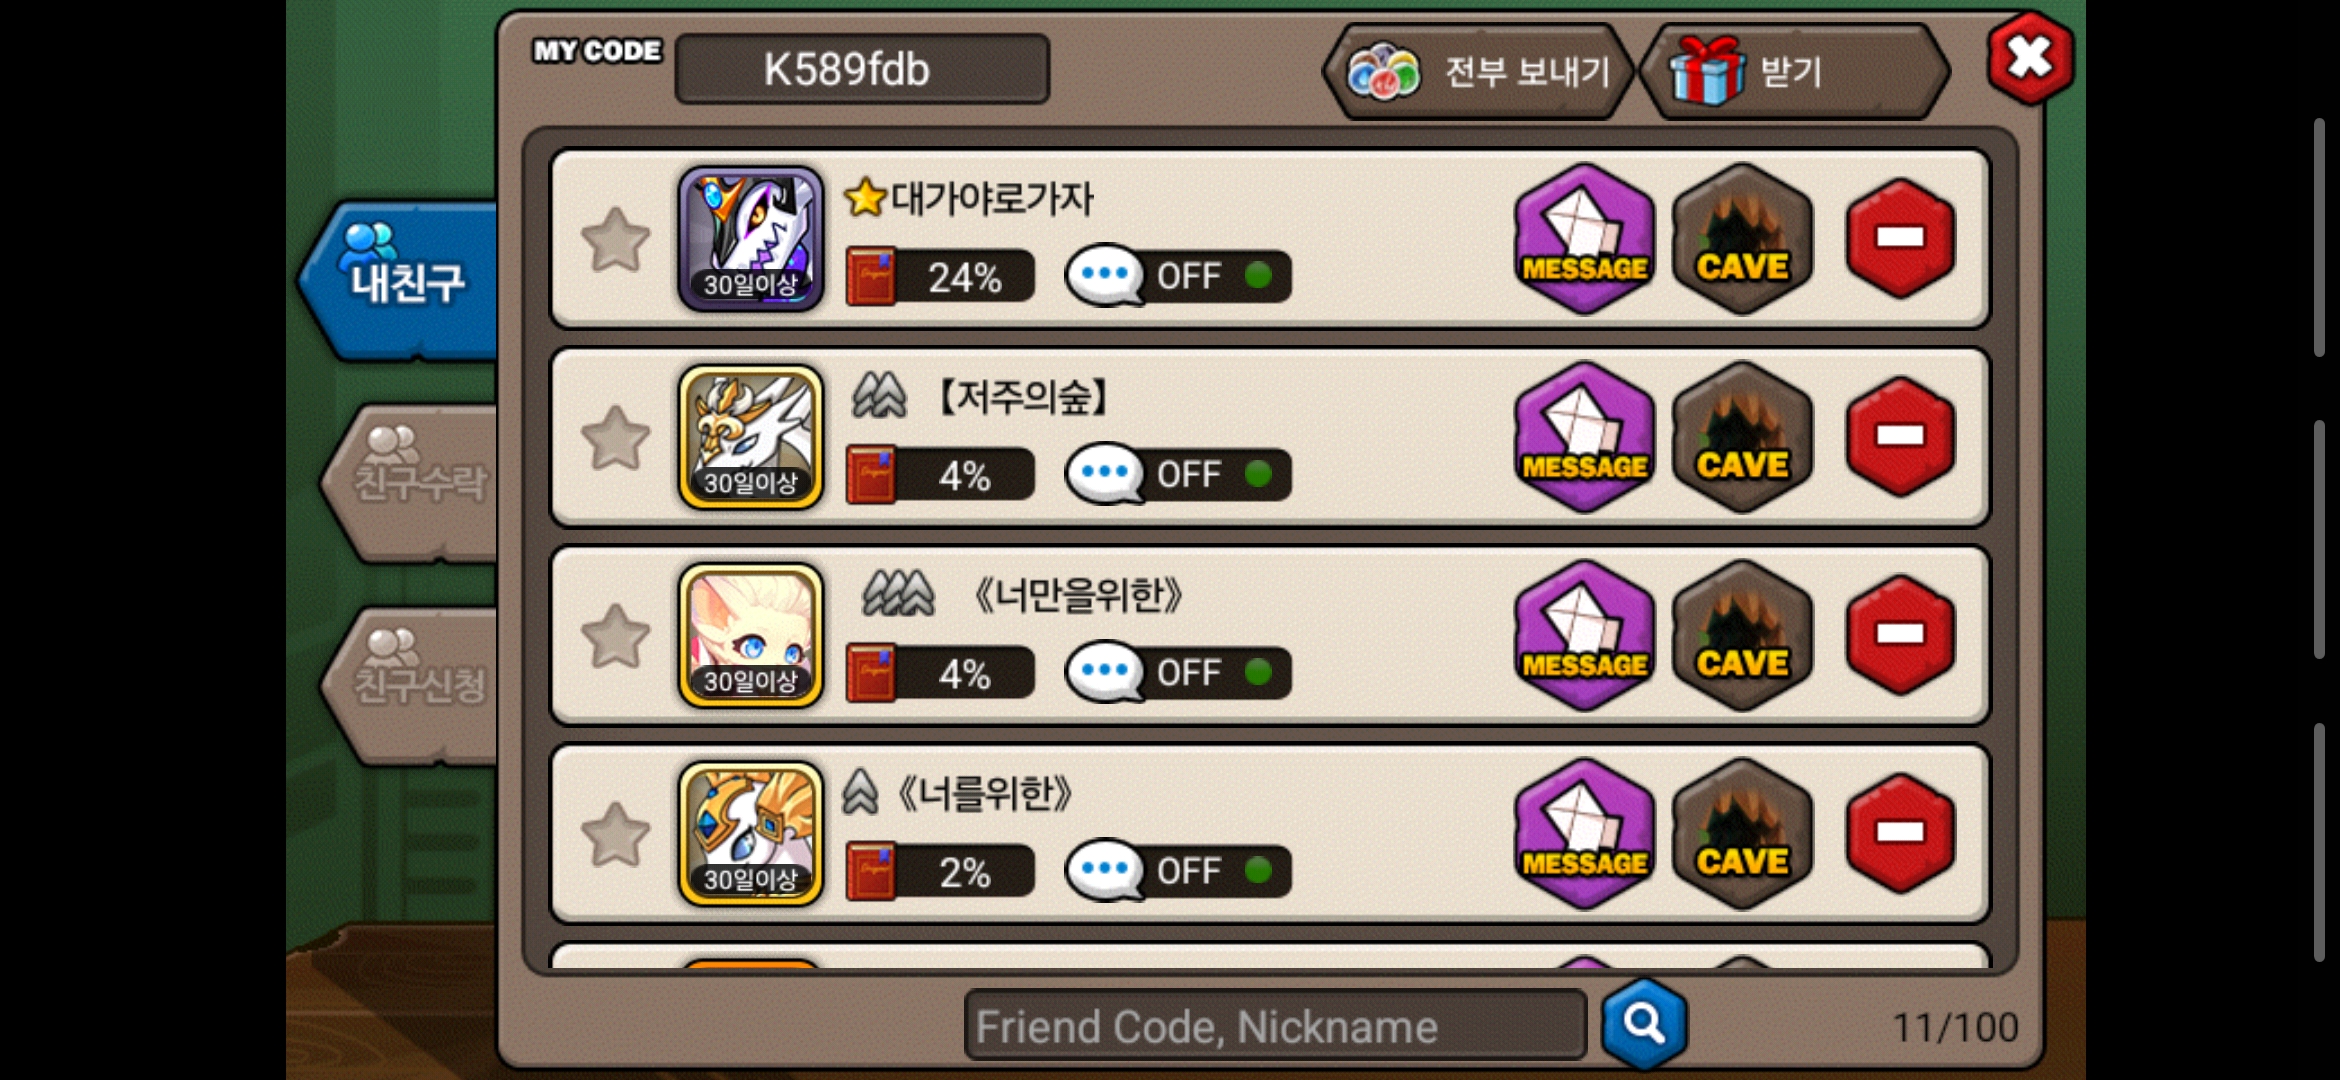Open MESSAGE for 《너를위한》
The height and width of the screenshot is (1080, 2340).
click(1584, 833)
